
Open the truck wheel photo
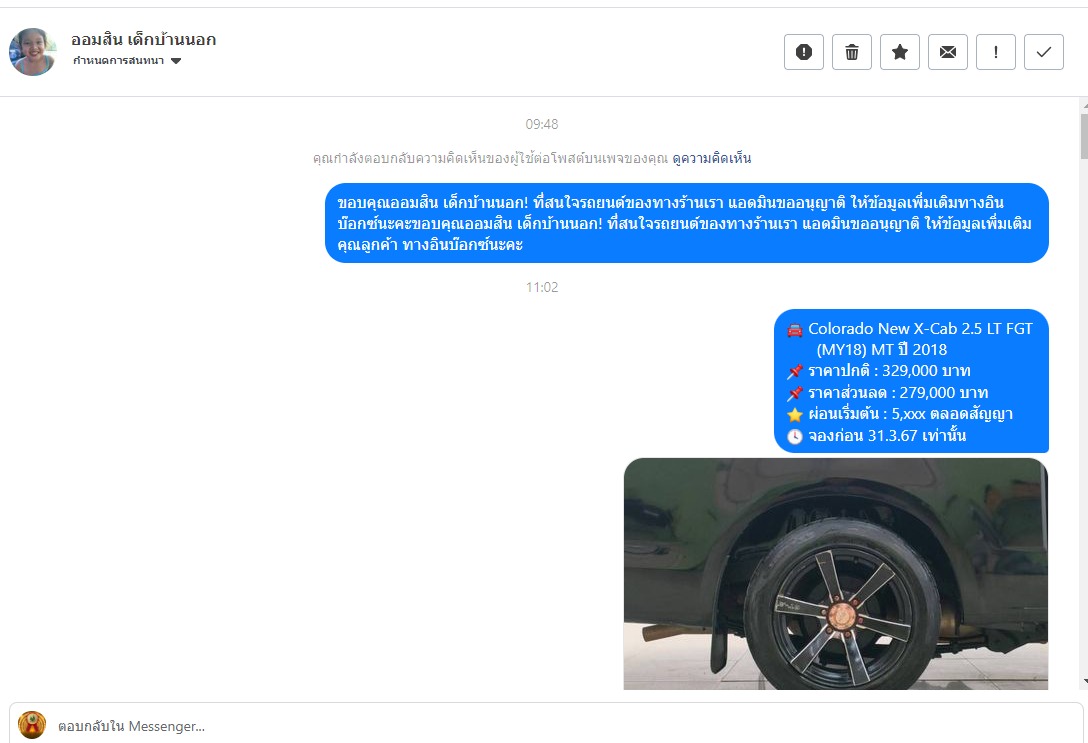[x=835, y=574]
